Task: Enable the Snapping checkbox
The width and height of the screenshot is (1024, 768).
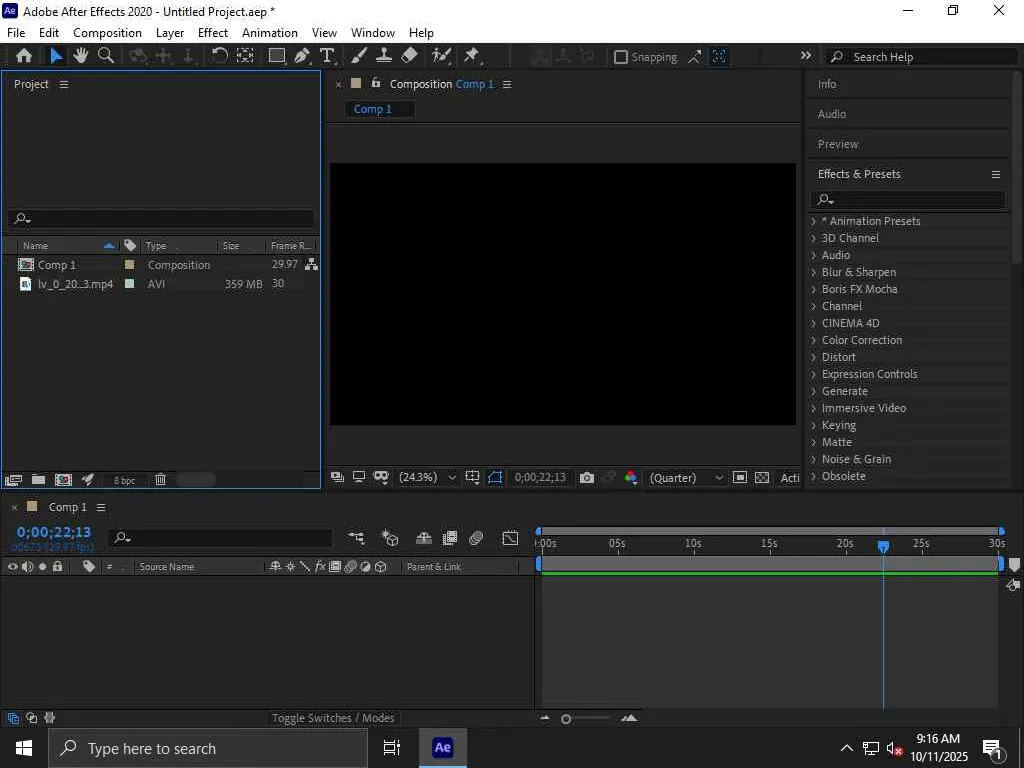Action: [x=621, y=57]
